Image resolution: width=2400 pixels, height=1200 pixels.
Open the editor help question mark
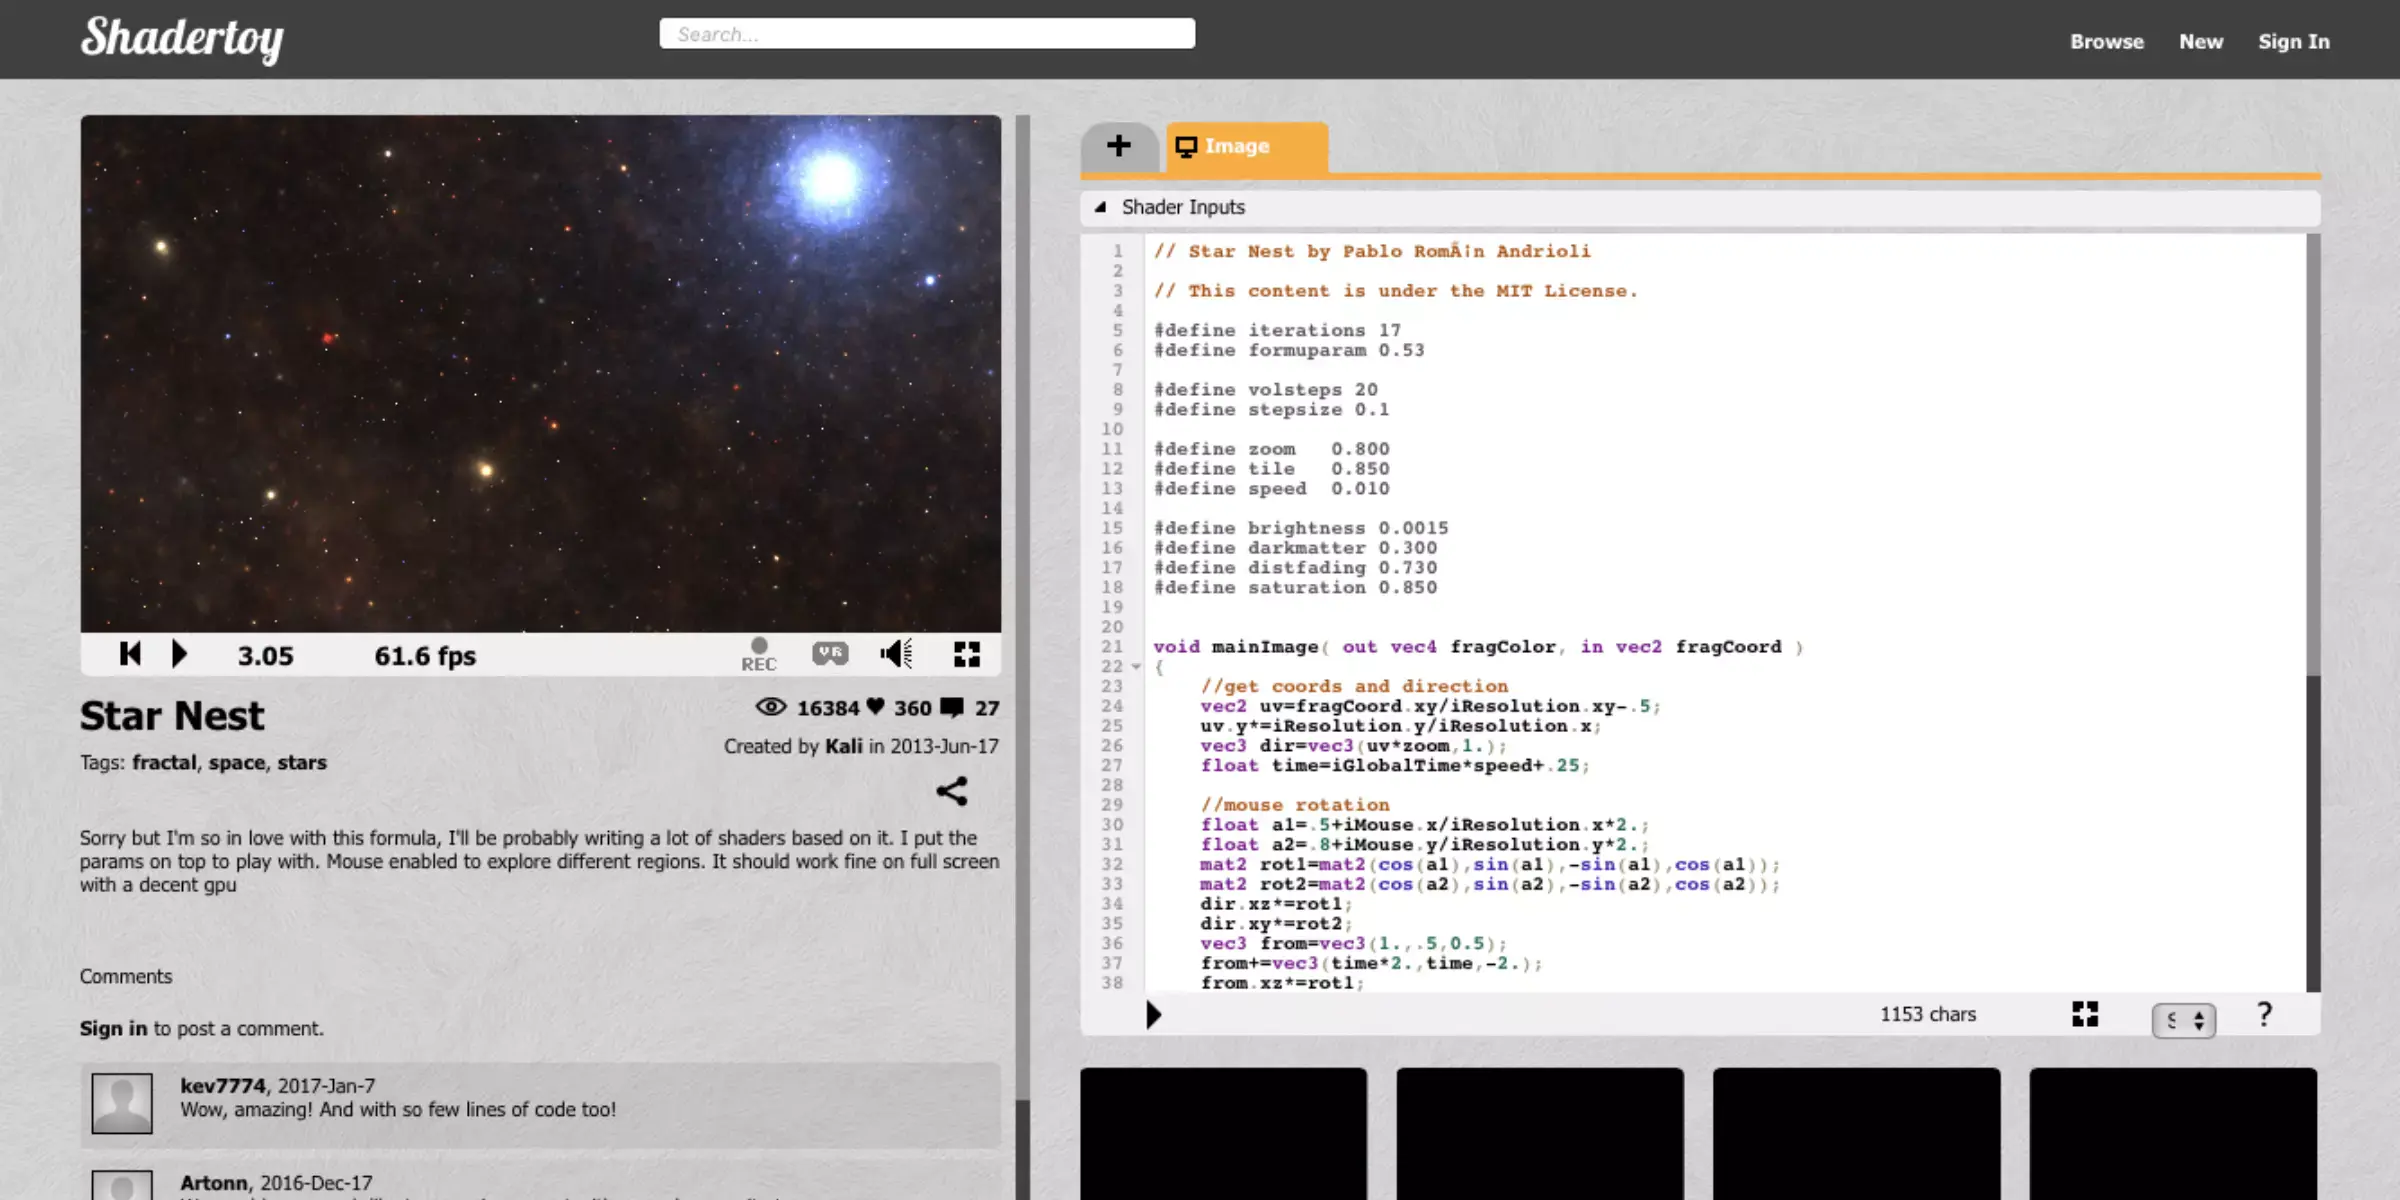(x=2265, y=1014)
